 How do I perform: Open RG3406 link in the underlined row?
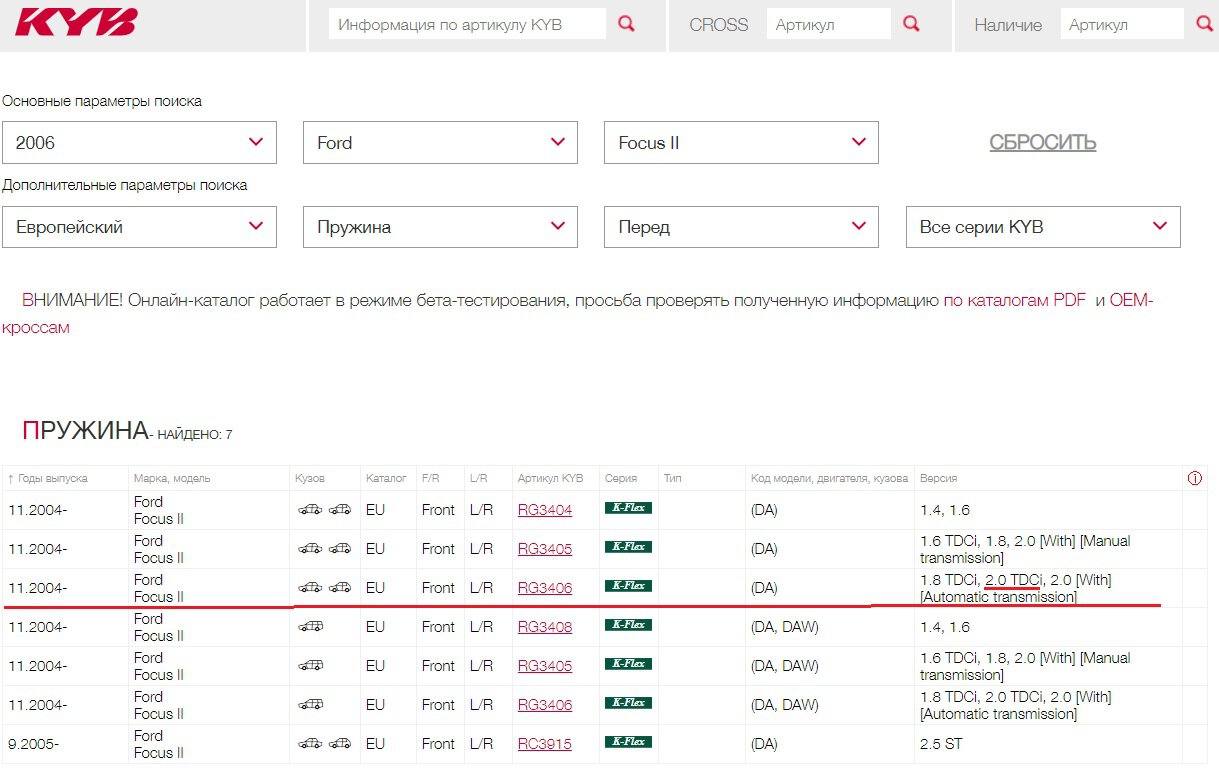click(545, 588)
